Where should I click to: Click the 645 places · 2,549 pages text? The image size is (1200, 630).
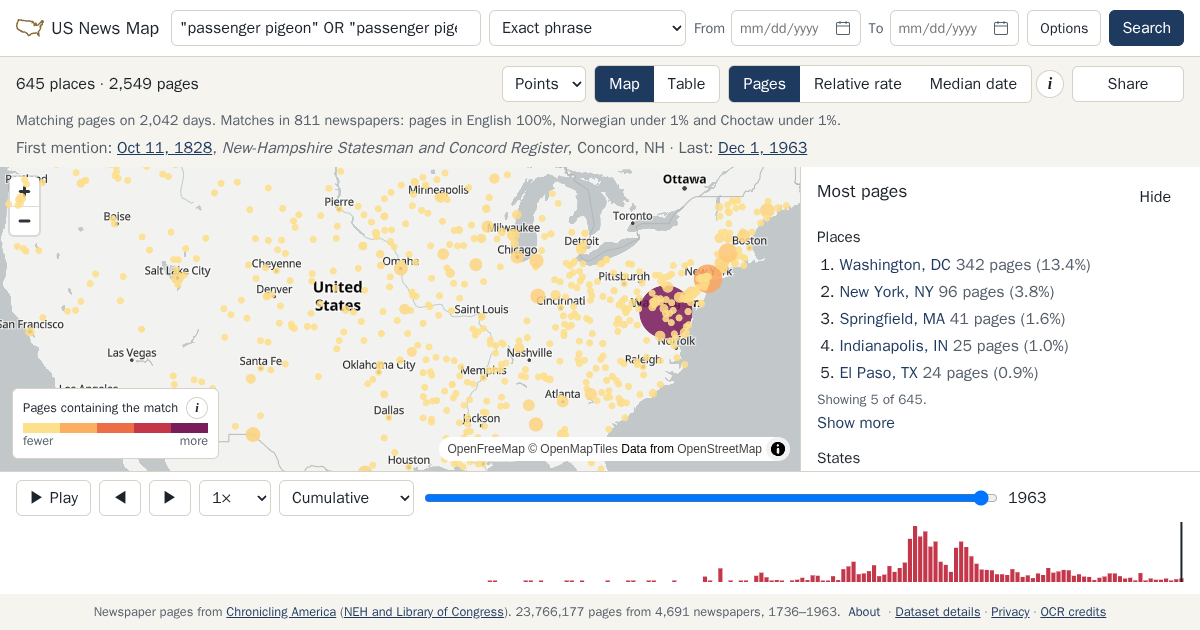point(107,84)
